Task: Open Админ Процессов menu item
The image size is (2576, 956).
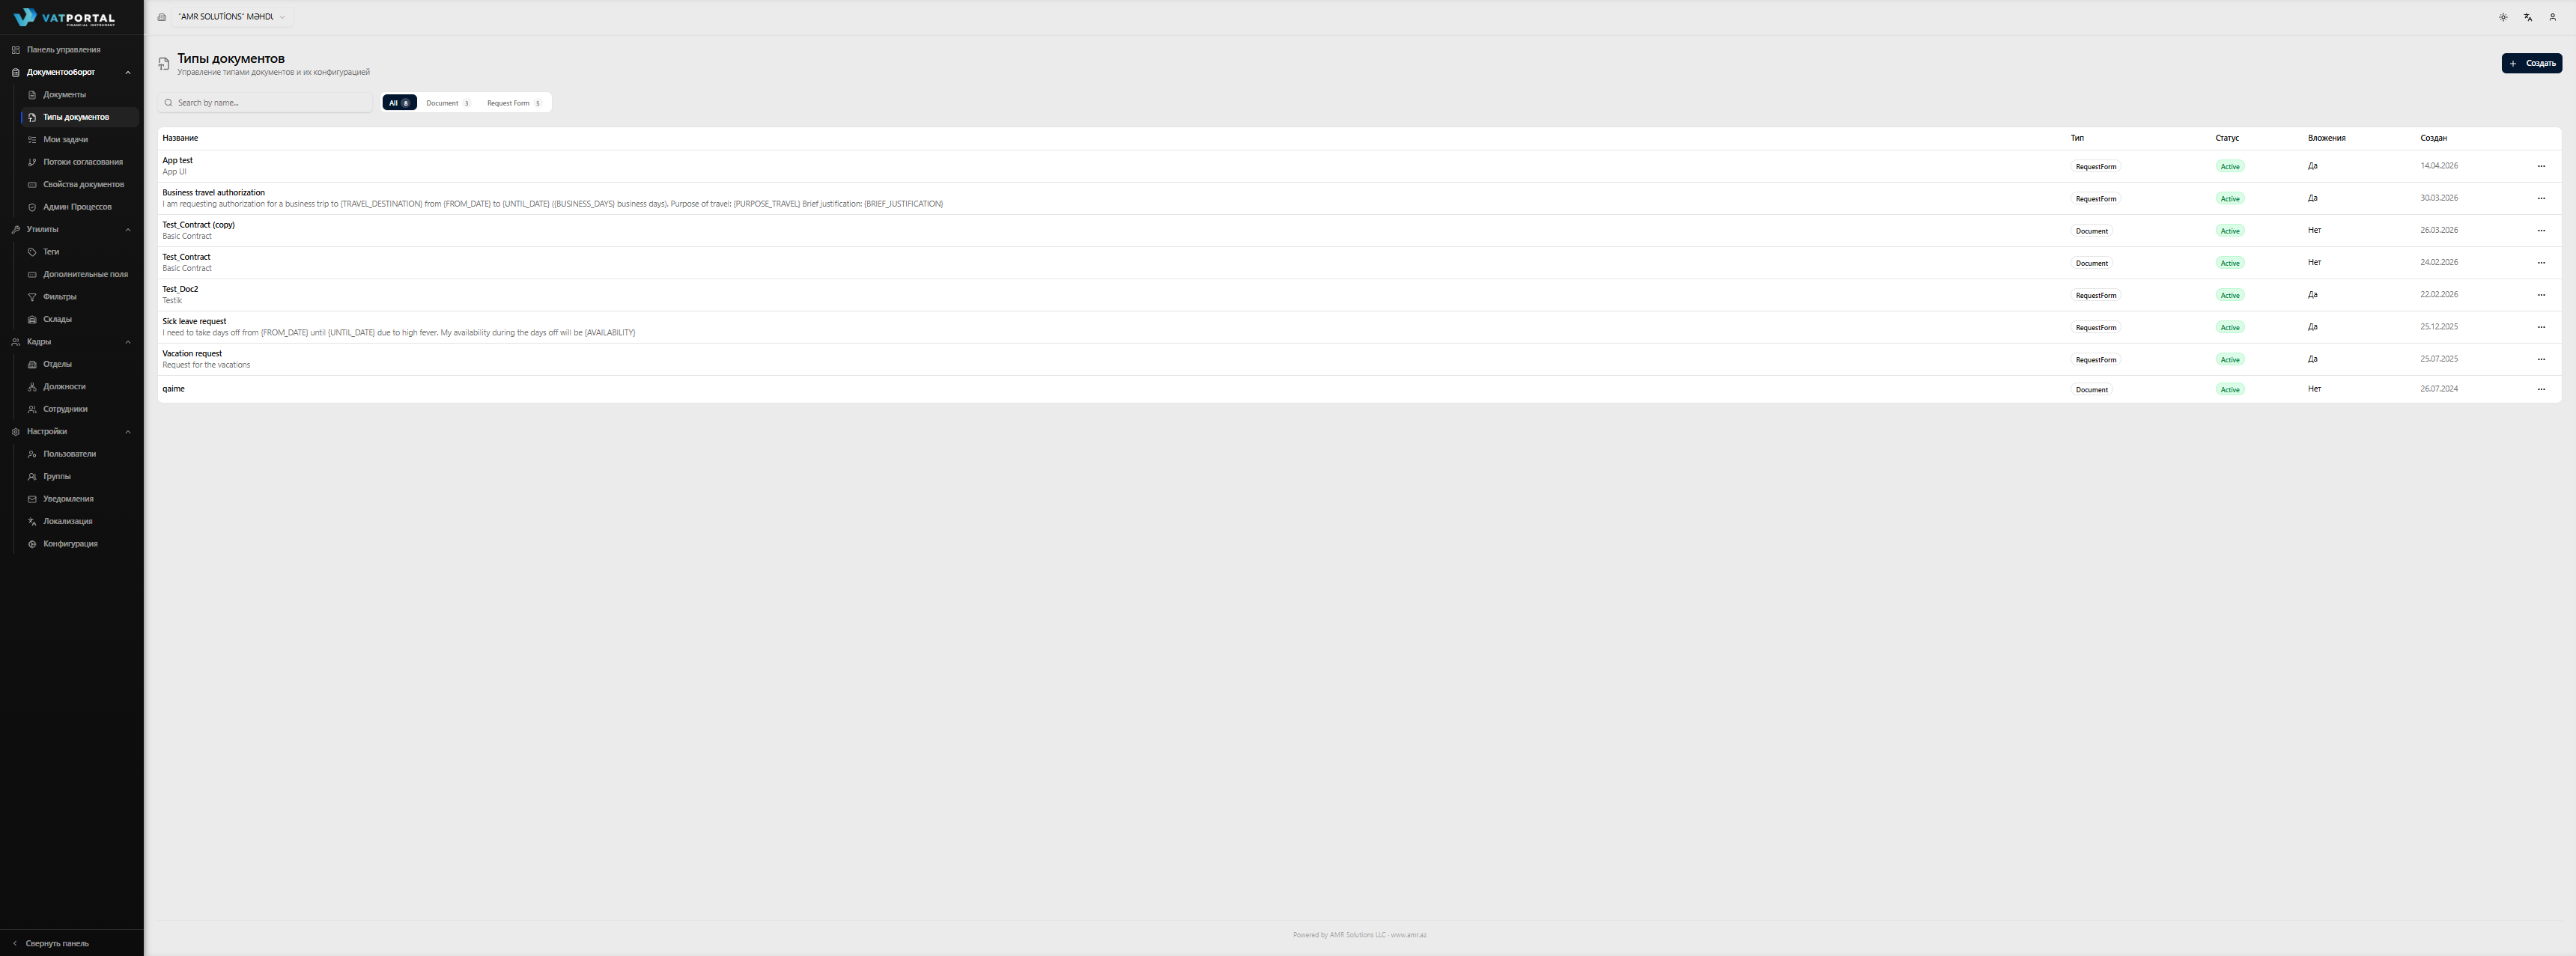Action: point(78,207)
